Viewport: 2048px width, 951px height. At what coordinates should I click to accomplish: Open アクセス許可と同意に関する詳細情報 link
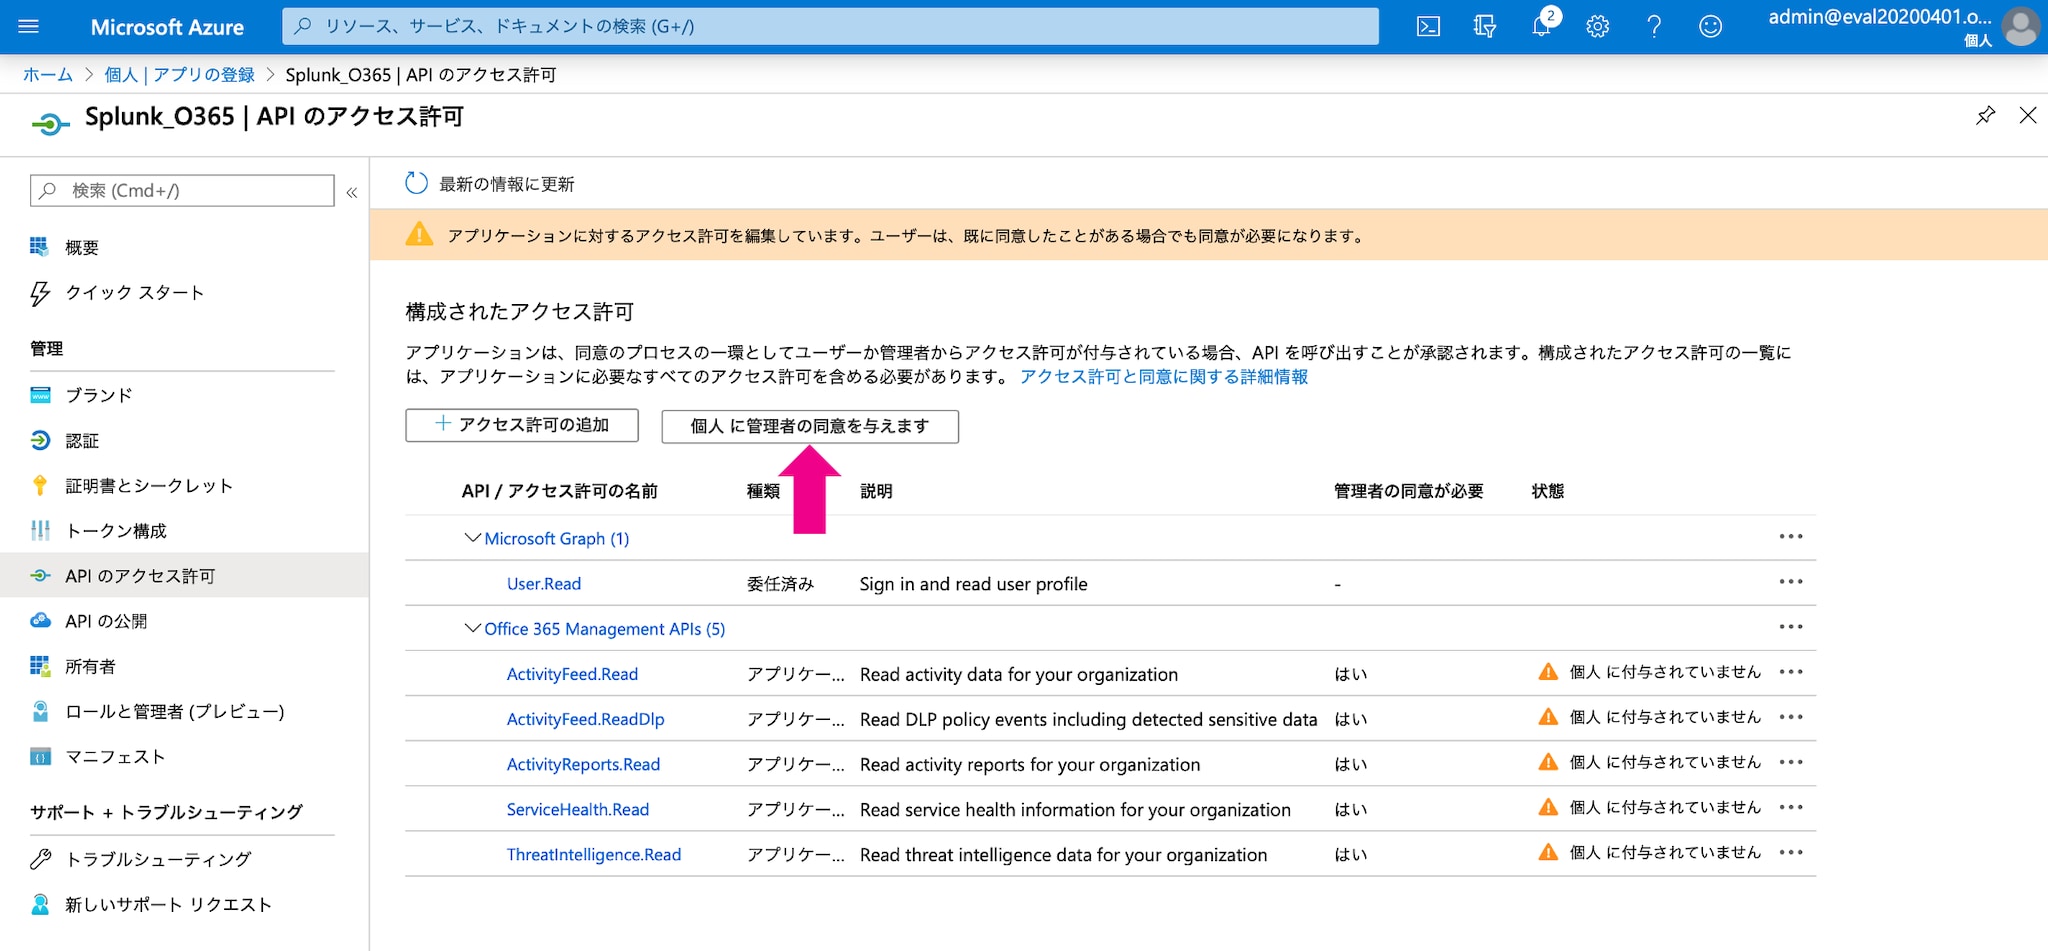tap(1164, 377)
